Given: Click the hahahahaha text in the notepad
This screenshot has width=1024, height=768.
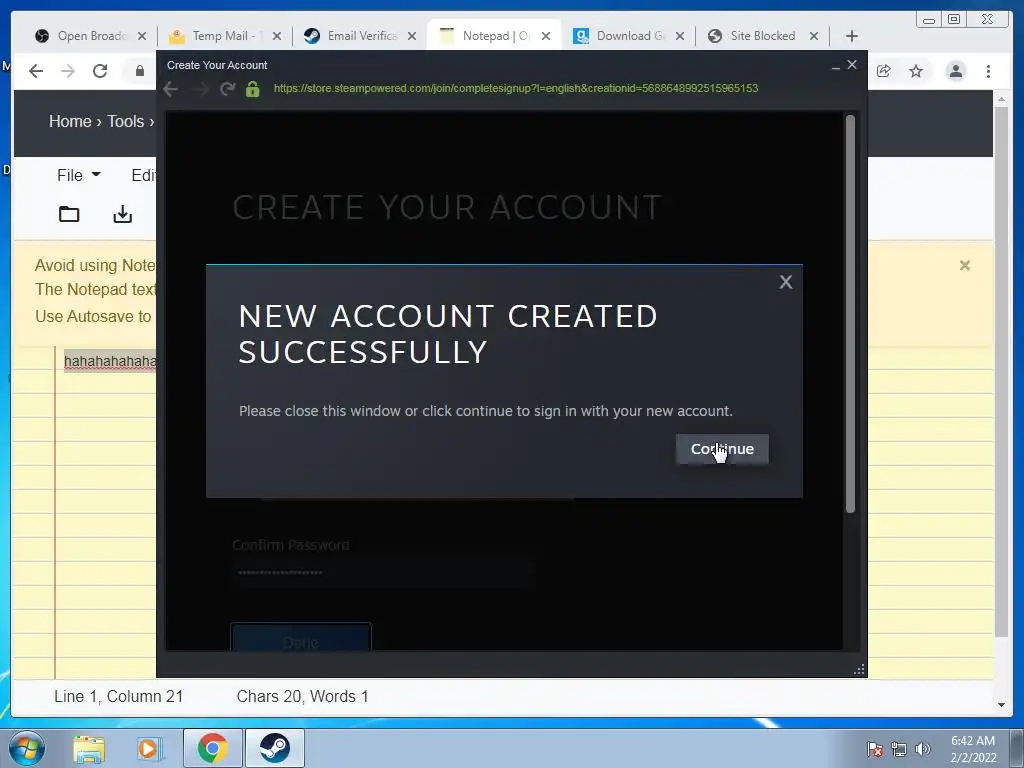Looking at the screenshot, I should (x=110, y=361).
